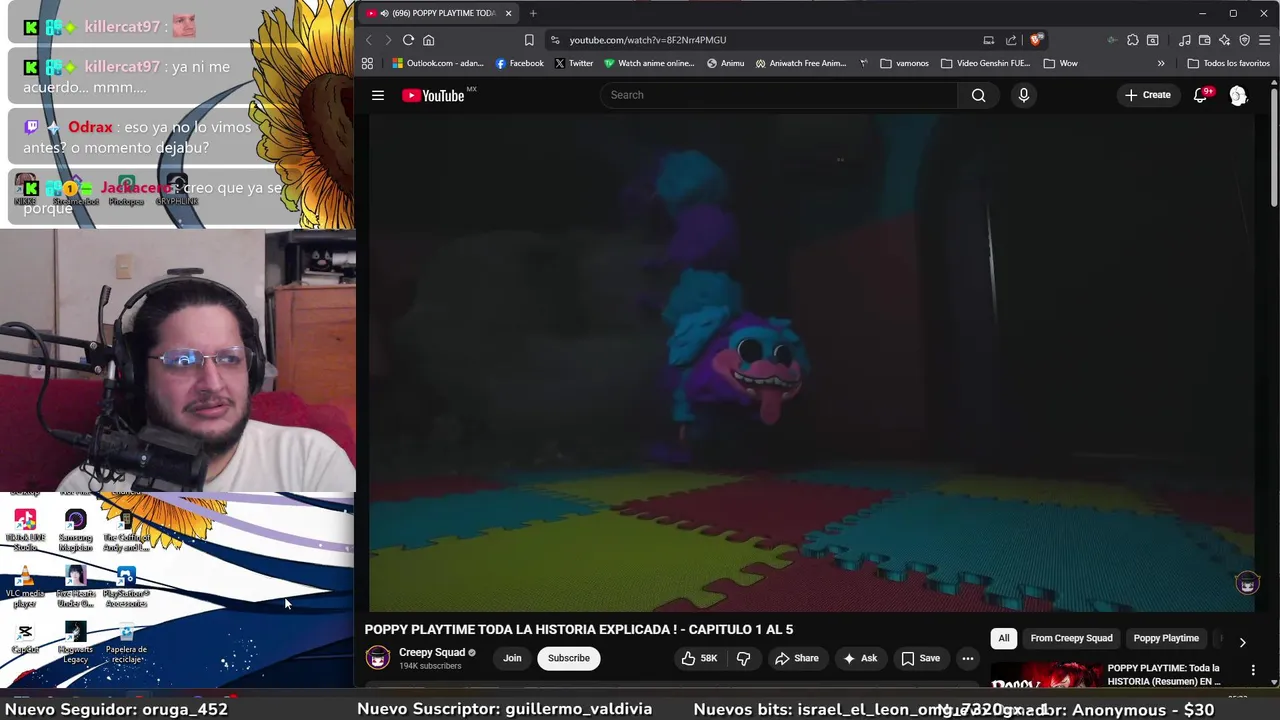This screenshot has width=1280, height=720.
Task: Focus the YouTube search input field
Action: pyautogui.click(x=780, y=95)
